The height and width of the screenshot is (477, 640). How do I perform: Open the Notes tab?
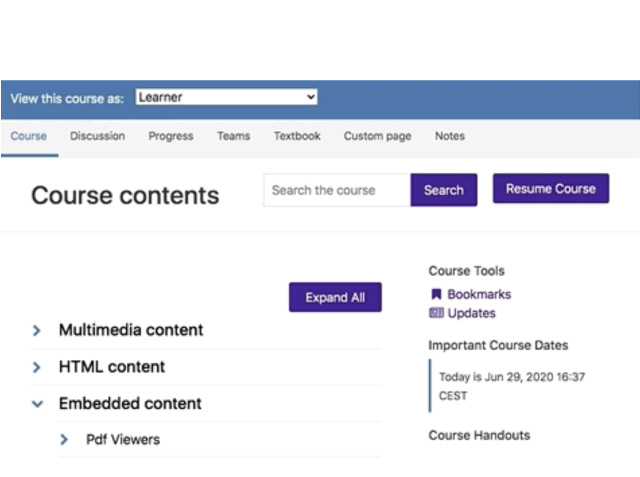pyautogui.click(x=450, y=136)
